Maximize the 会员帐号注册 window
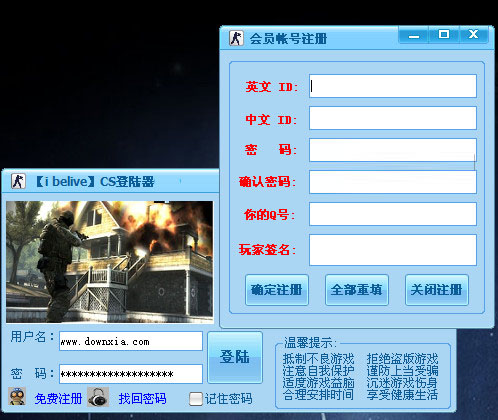The image size is (498, 420). pyautogui.click(x=444, y=35)
